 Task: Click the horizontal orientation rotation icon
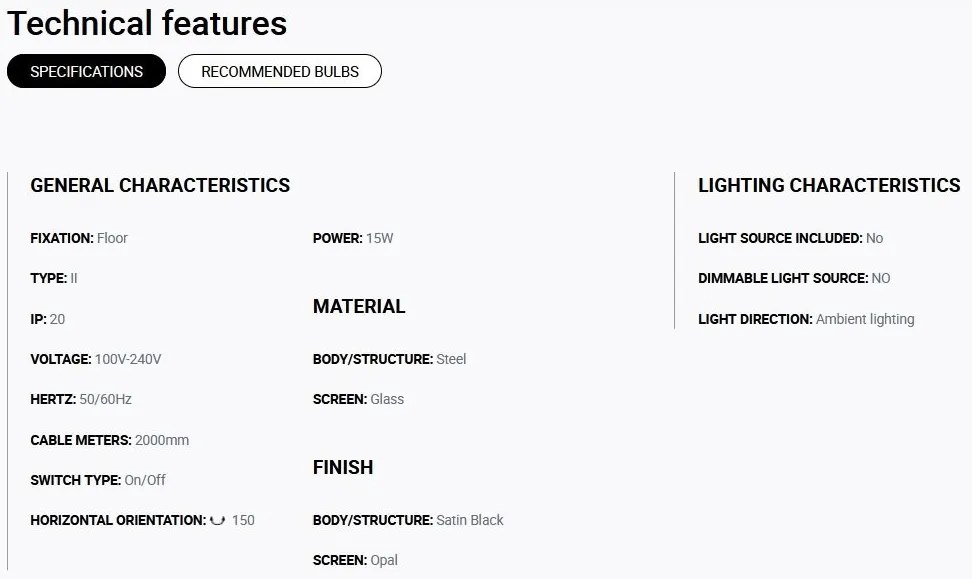217,520
